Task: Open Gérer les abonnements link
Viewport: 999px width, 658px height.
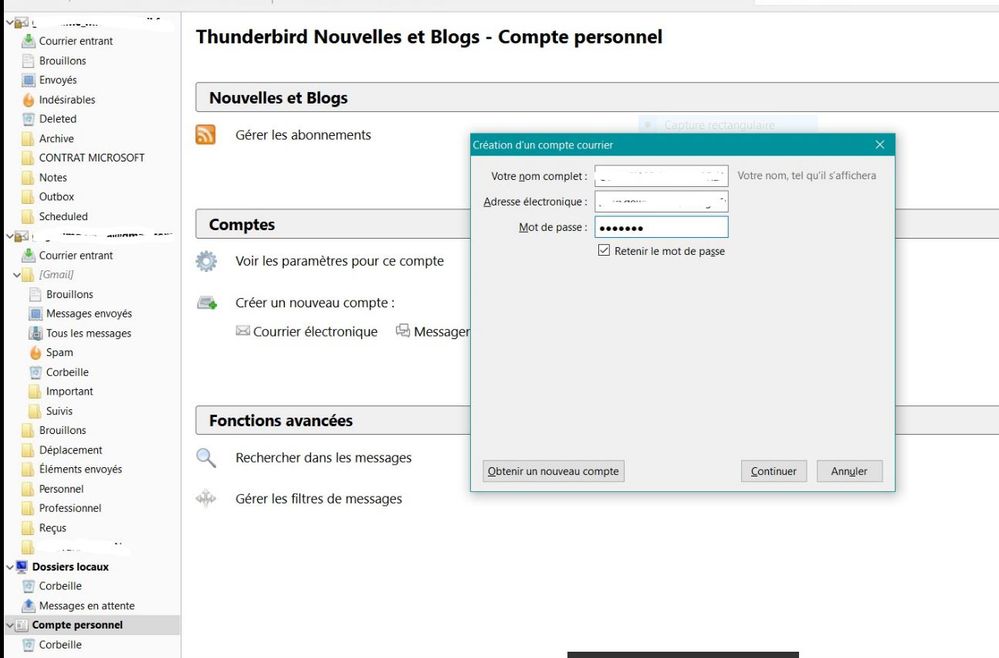Action: [303, 135]
